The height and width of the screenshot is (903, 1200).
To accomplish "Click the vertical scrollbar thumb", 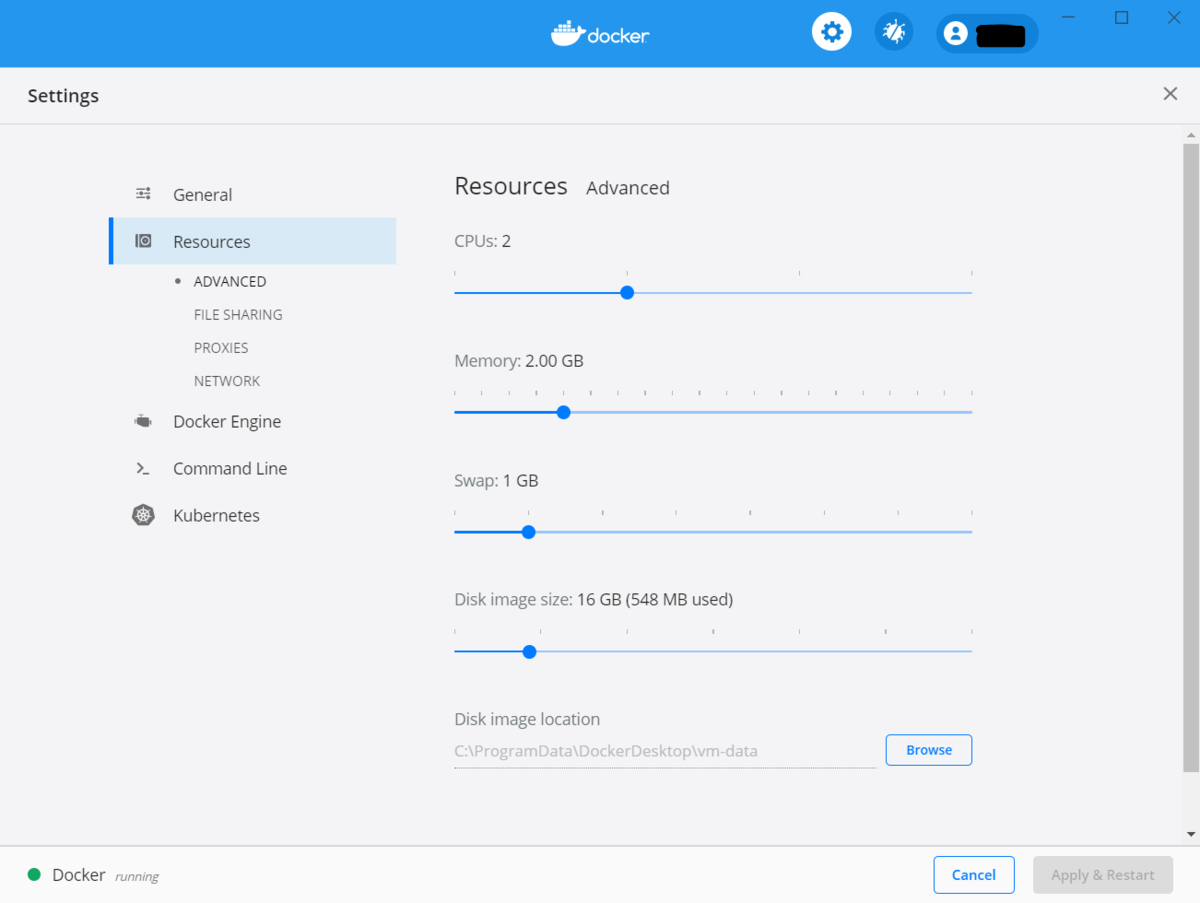I will click(1191, 457).
